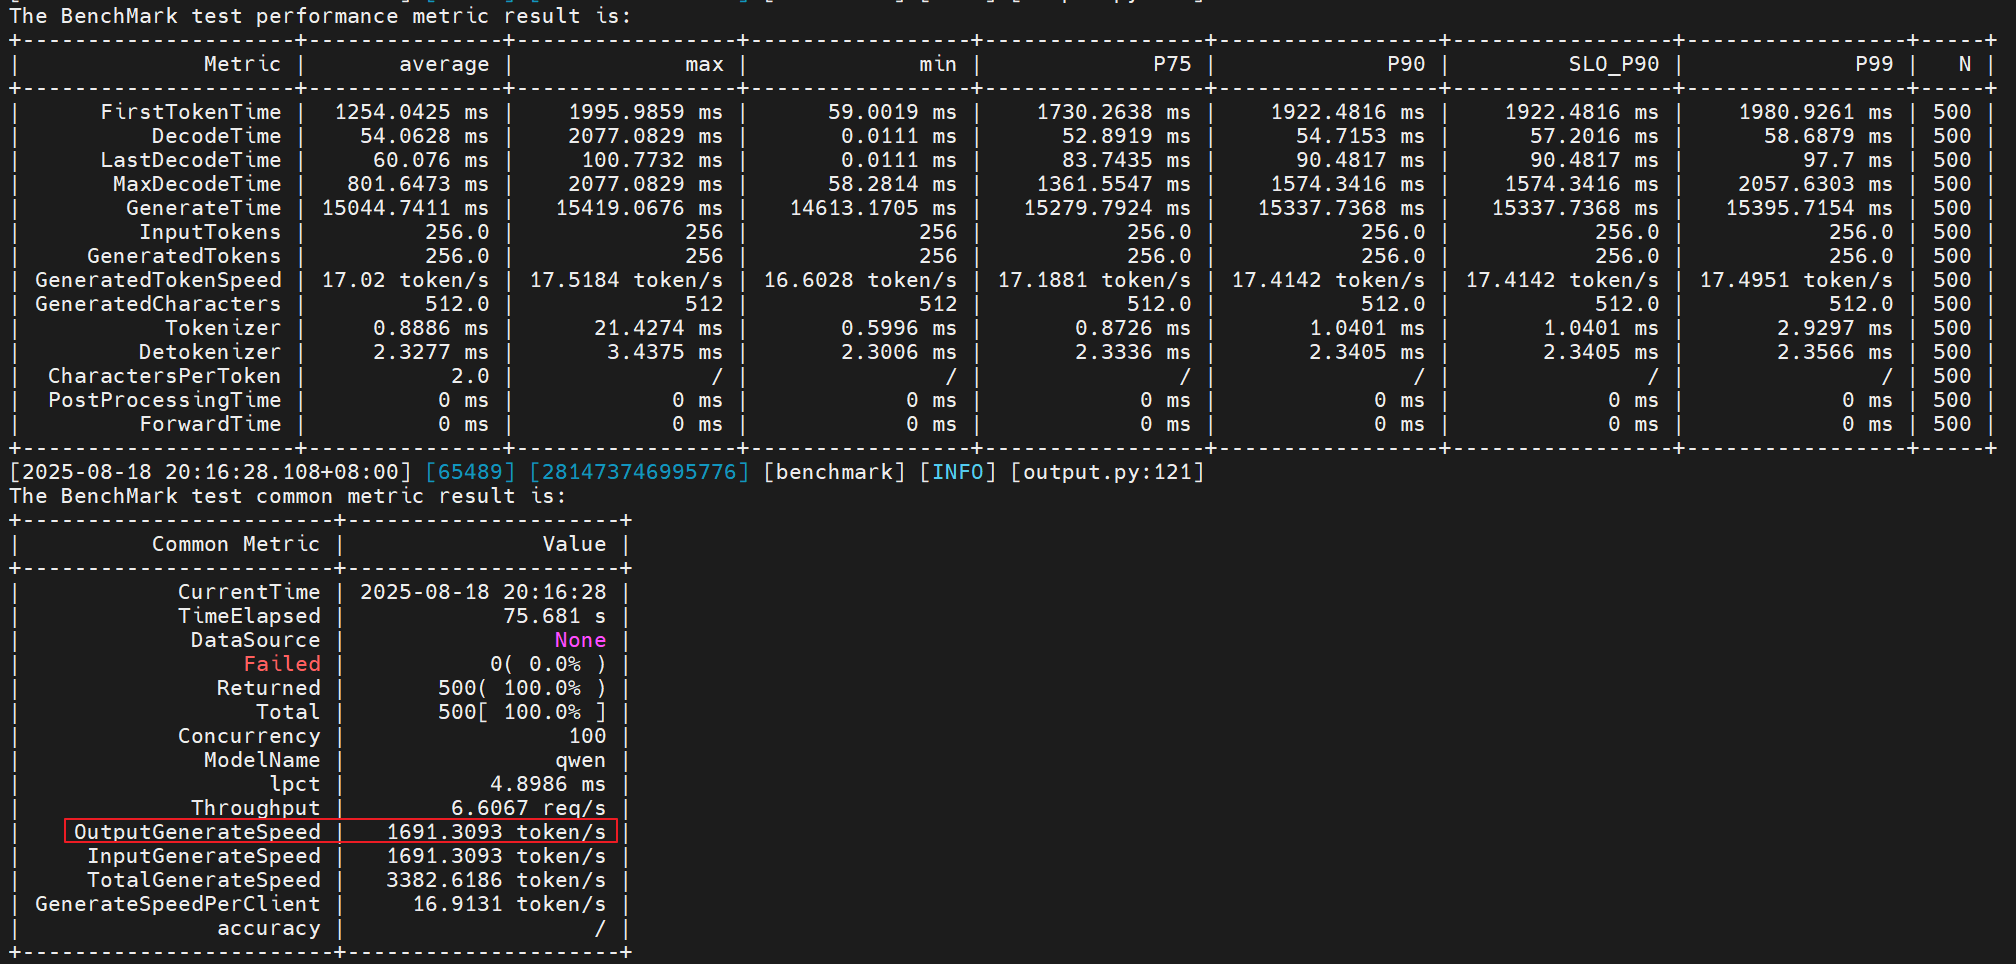Screen dimensions: 2016x964
Task: Click TotalGenerateSpeed value 3382.6186 token/s
Action: [x=496, y=880]
